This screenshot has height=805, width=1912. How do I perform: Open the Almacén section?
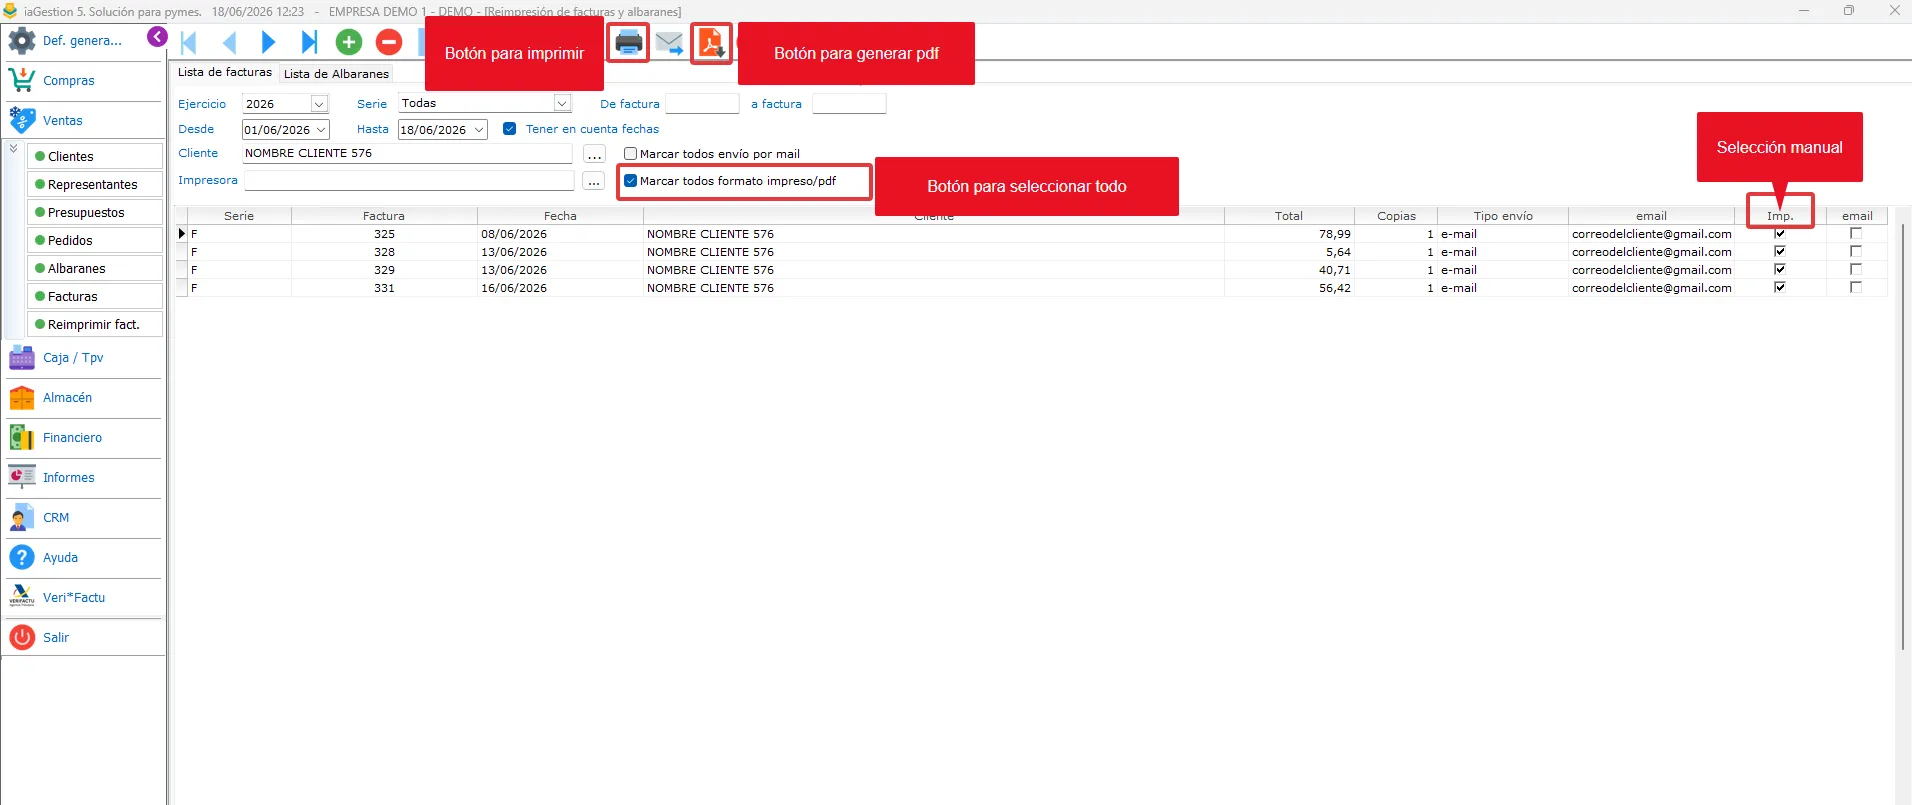[67, 397]
